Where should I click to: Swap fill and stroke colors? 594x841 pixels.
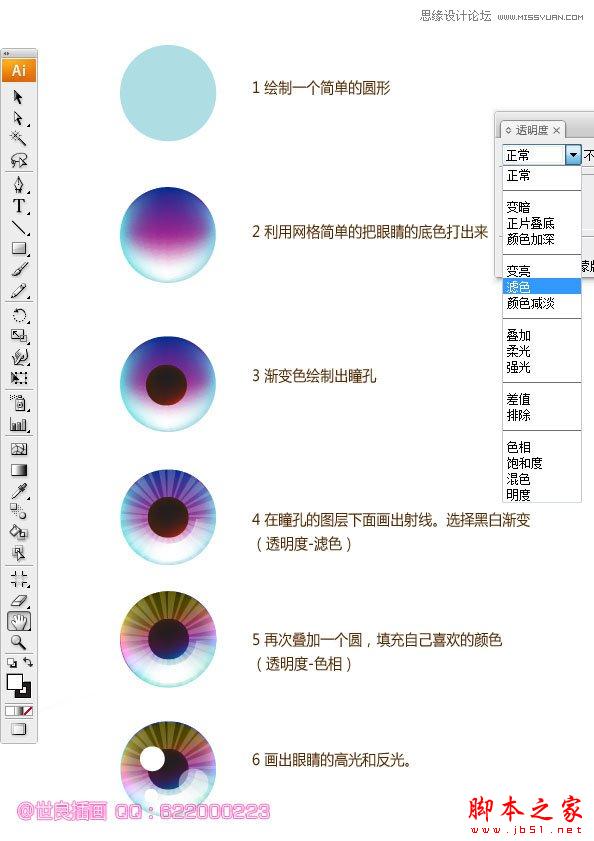tap(28, 662)
